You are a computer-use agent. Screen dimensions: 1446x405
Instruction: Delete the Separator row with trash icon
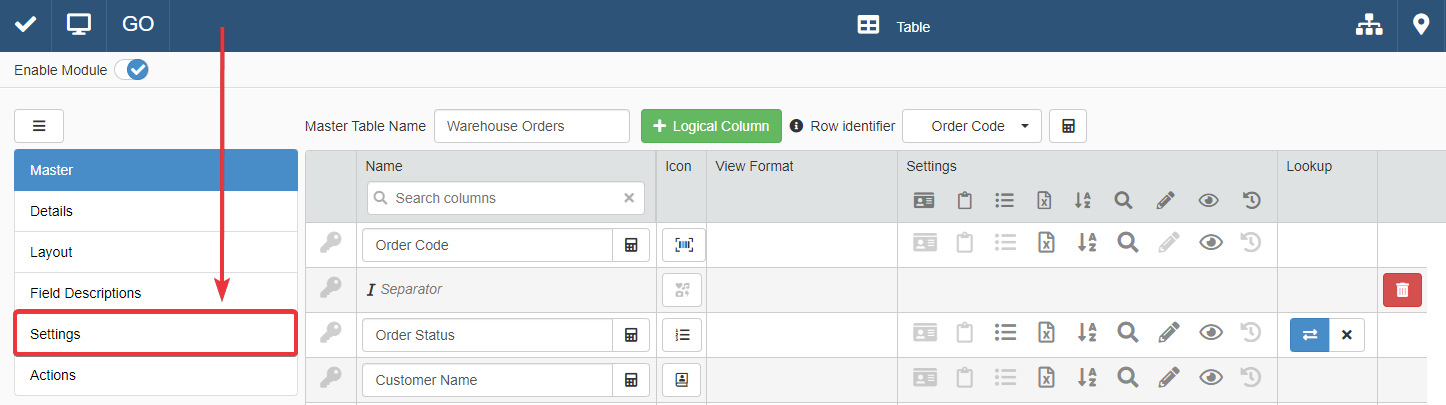point(1402,290)
